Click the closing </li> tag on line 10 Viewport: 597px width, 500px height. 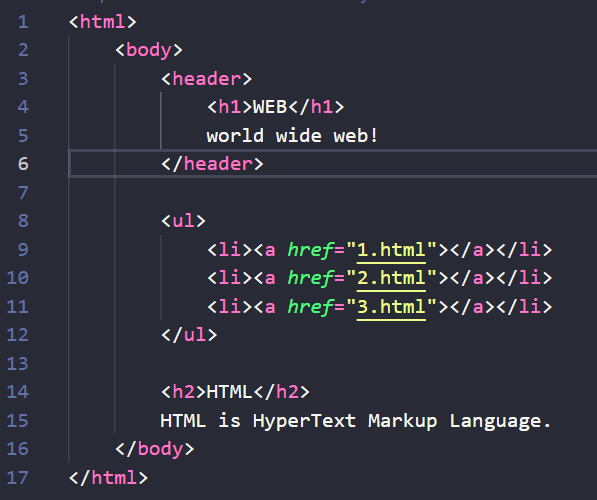(x=524, y=278)
